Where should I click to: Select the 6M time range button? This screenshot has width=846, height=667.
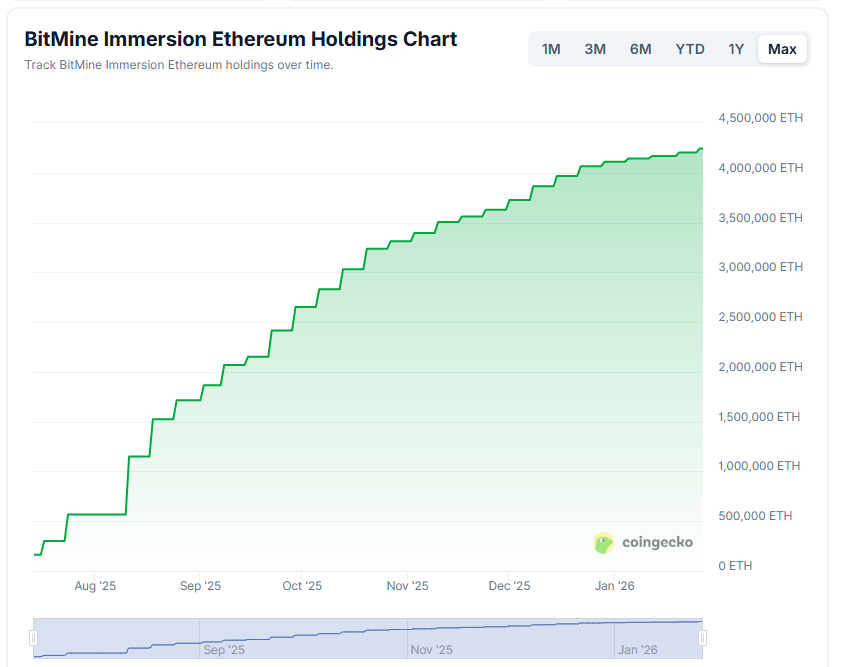640,48
